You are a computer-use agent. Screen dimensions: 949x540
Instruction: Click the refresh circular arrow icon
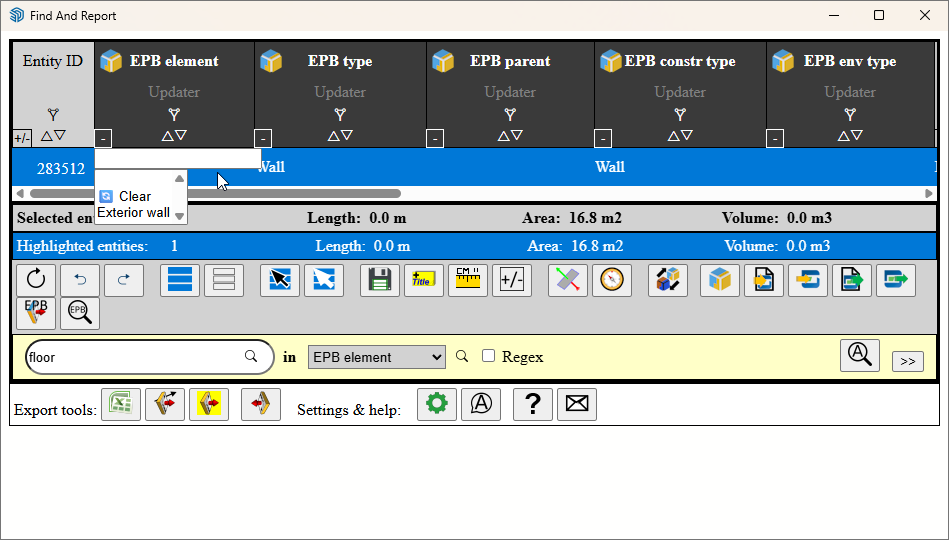coord(36,280)
